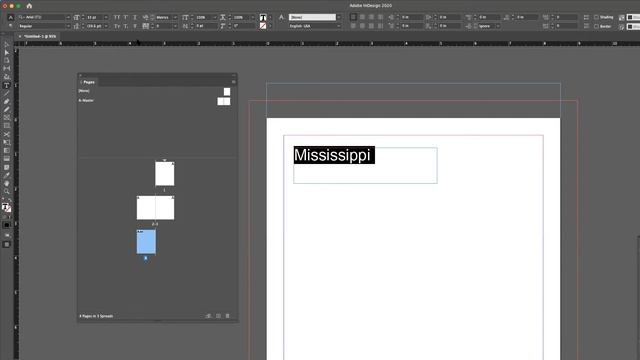Image resolution: width=640 pixels, height=360 pixels.
Task: Select the Content Collector tool
Action: coord(7,77)
